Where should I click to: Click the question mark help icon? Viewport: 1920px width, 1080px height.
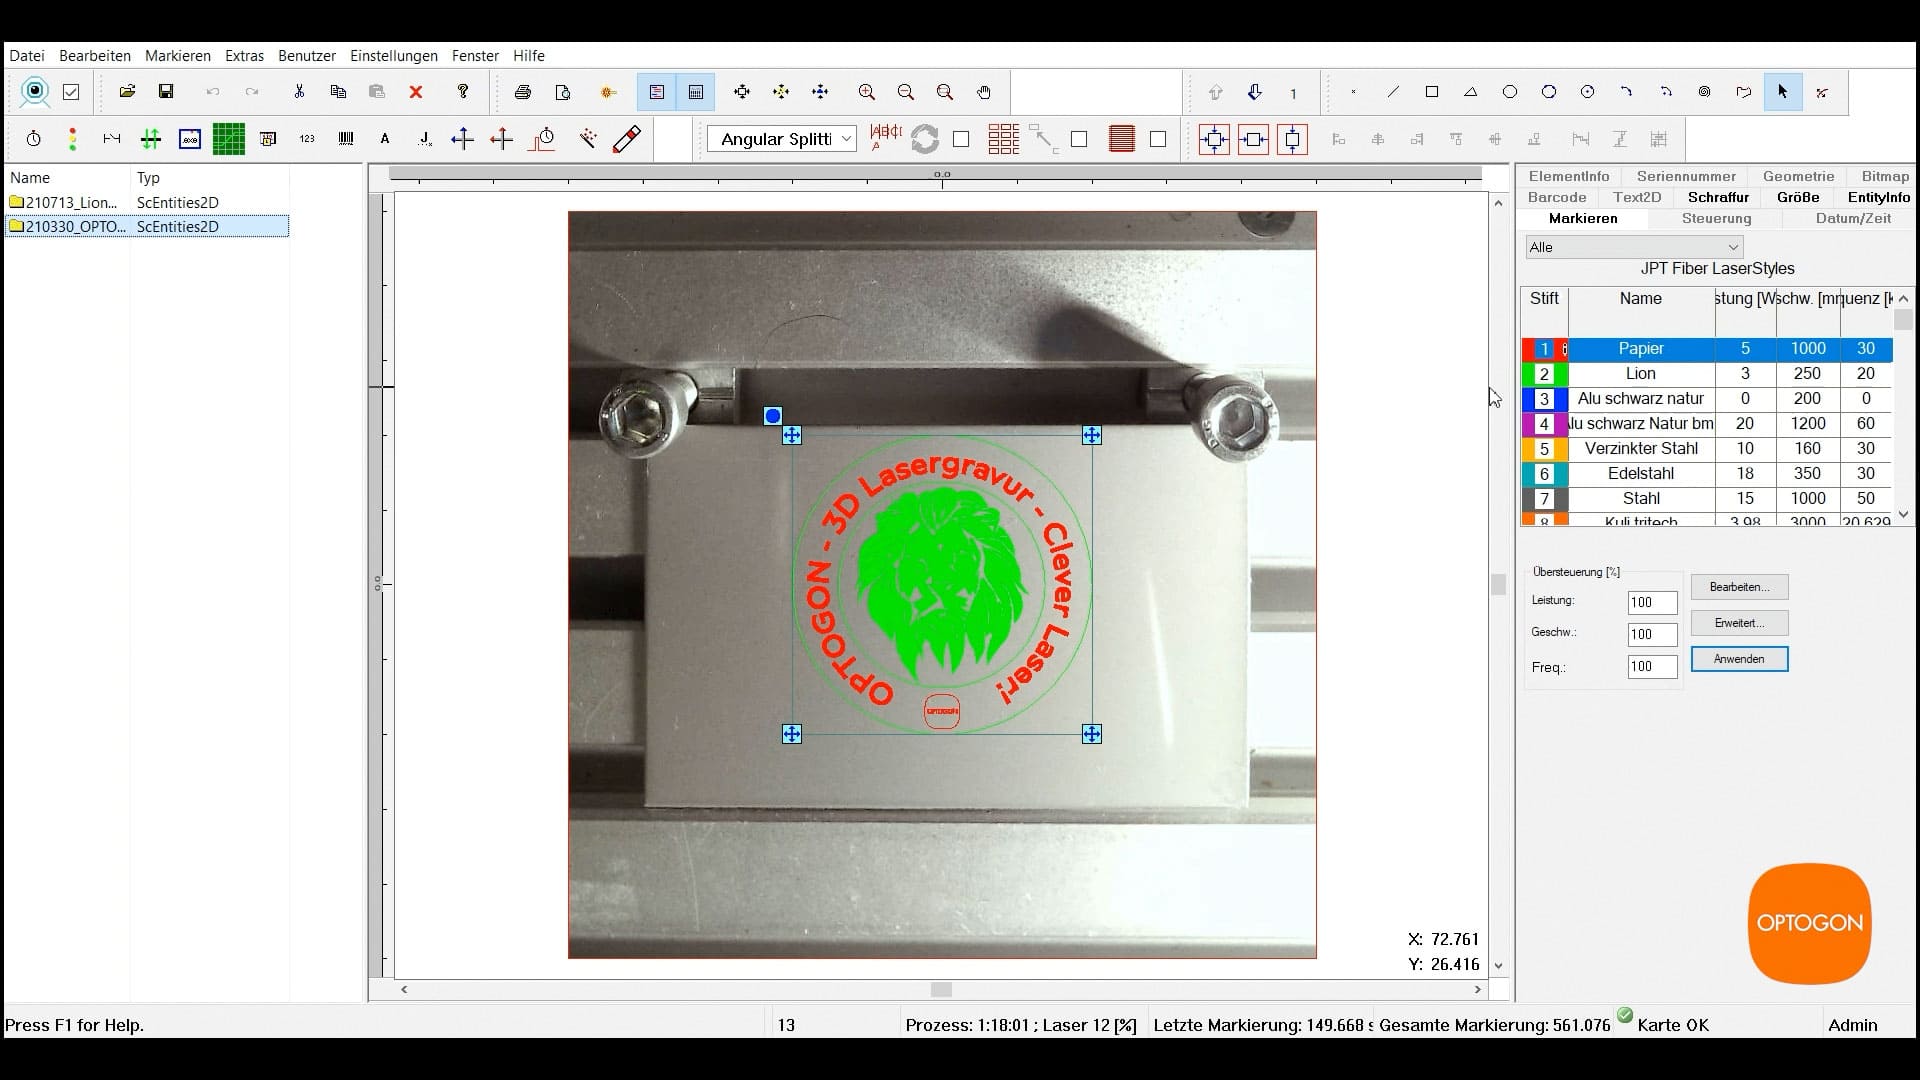[462, 92]
